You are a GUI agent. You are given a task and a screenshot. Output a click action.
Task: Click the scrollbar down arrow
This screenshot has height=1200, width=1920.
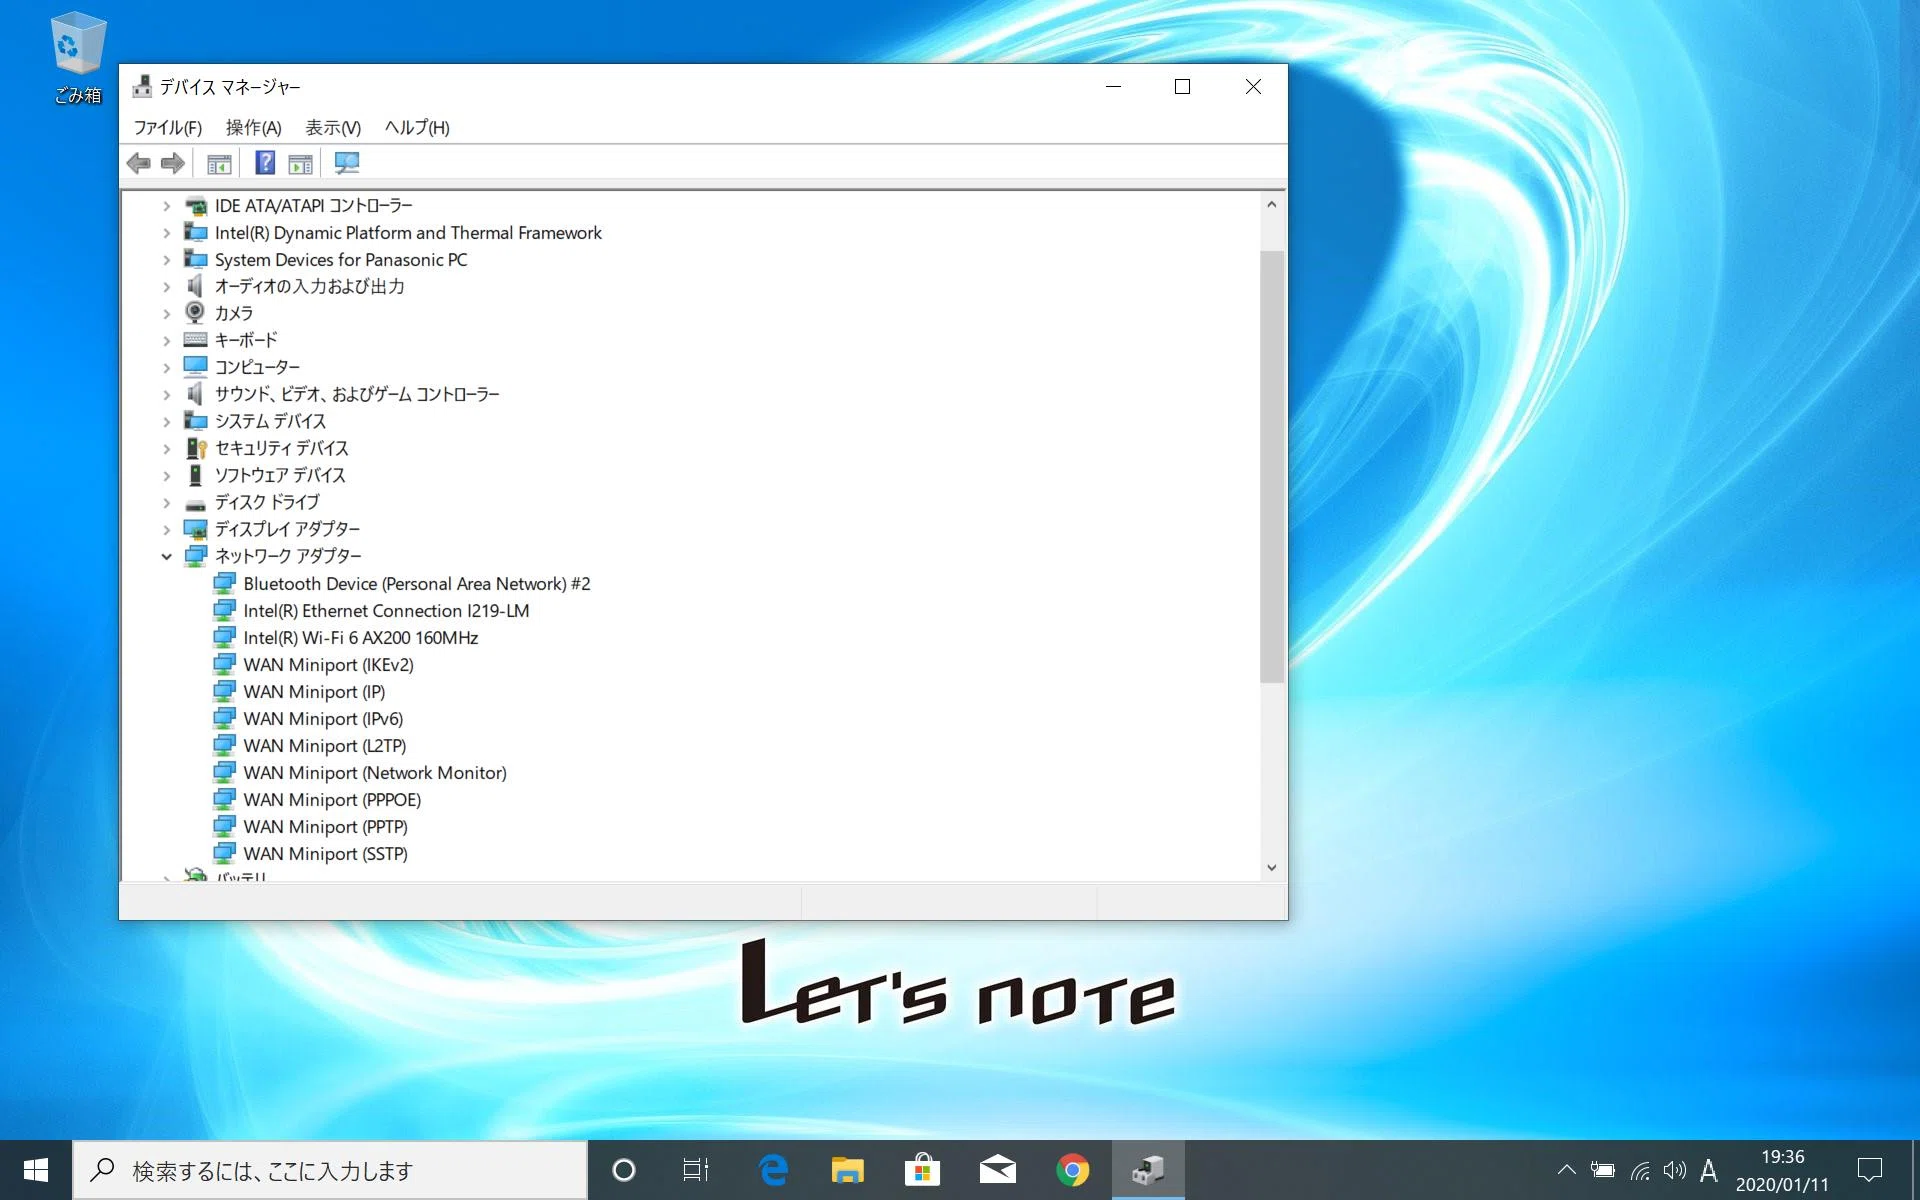click(1271, 868)
